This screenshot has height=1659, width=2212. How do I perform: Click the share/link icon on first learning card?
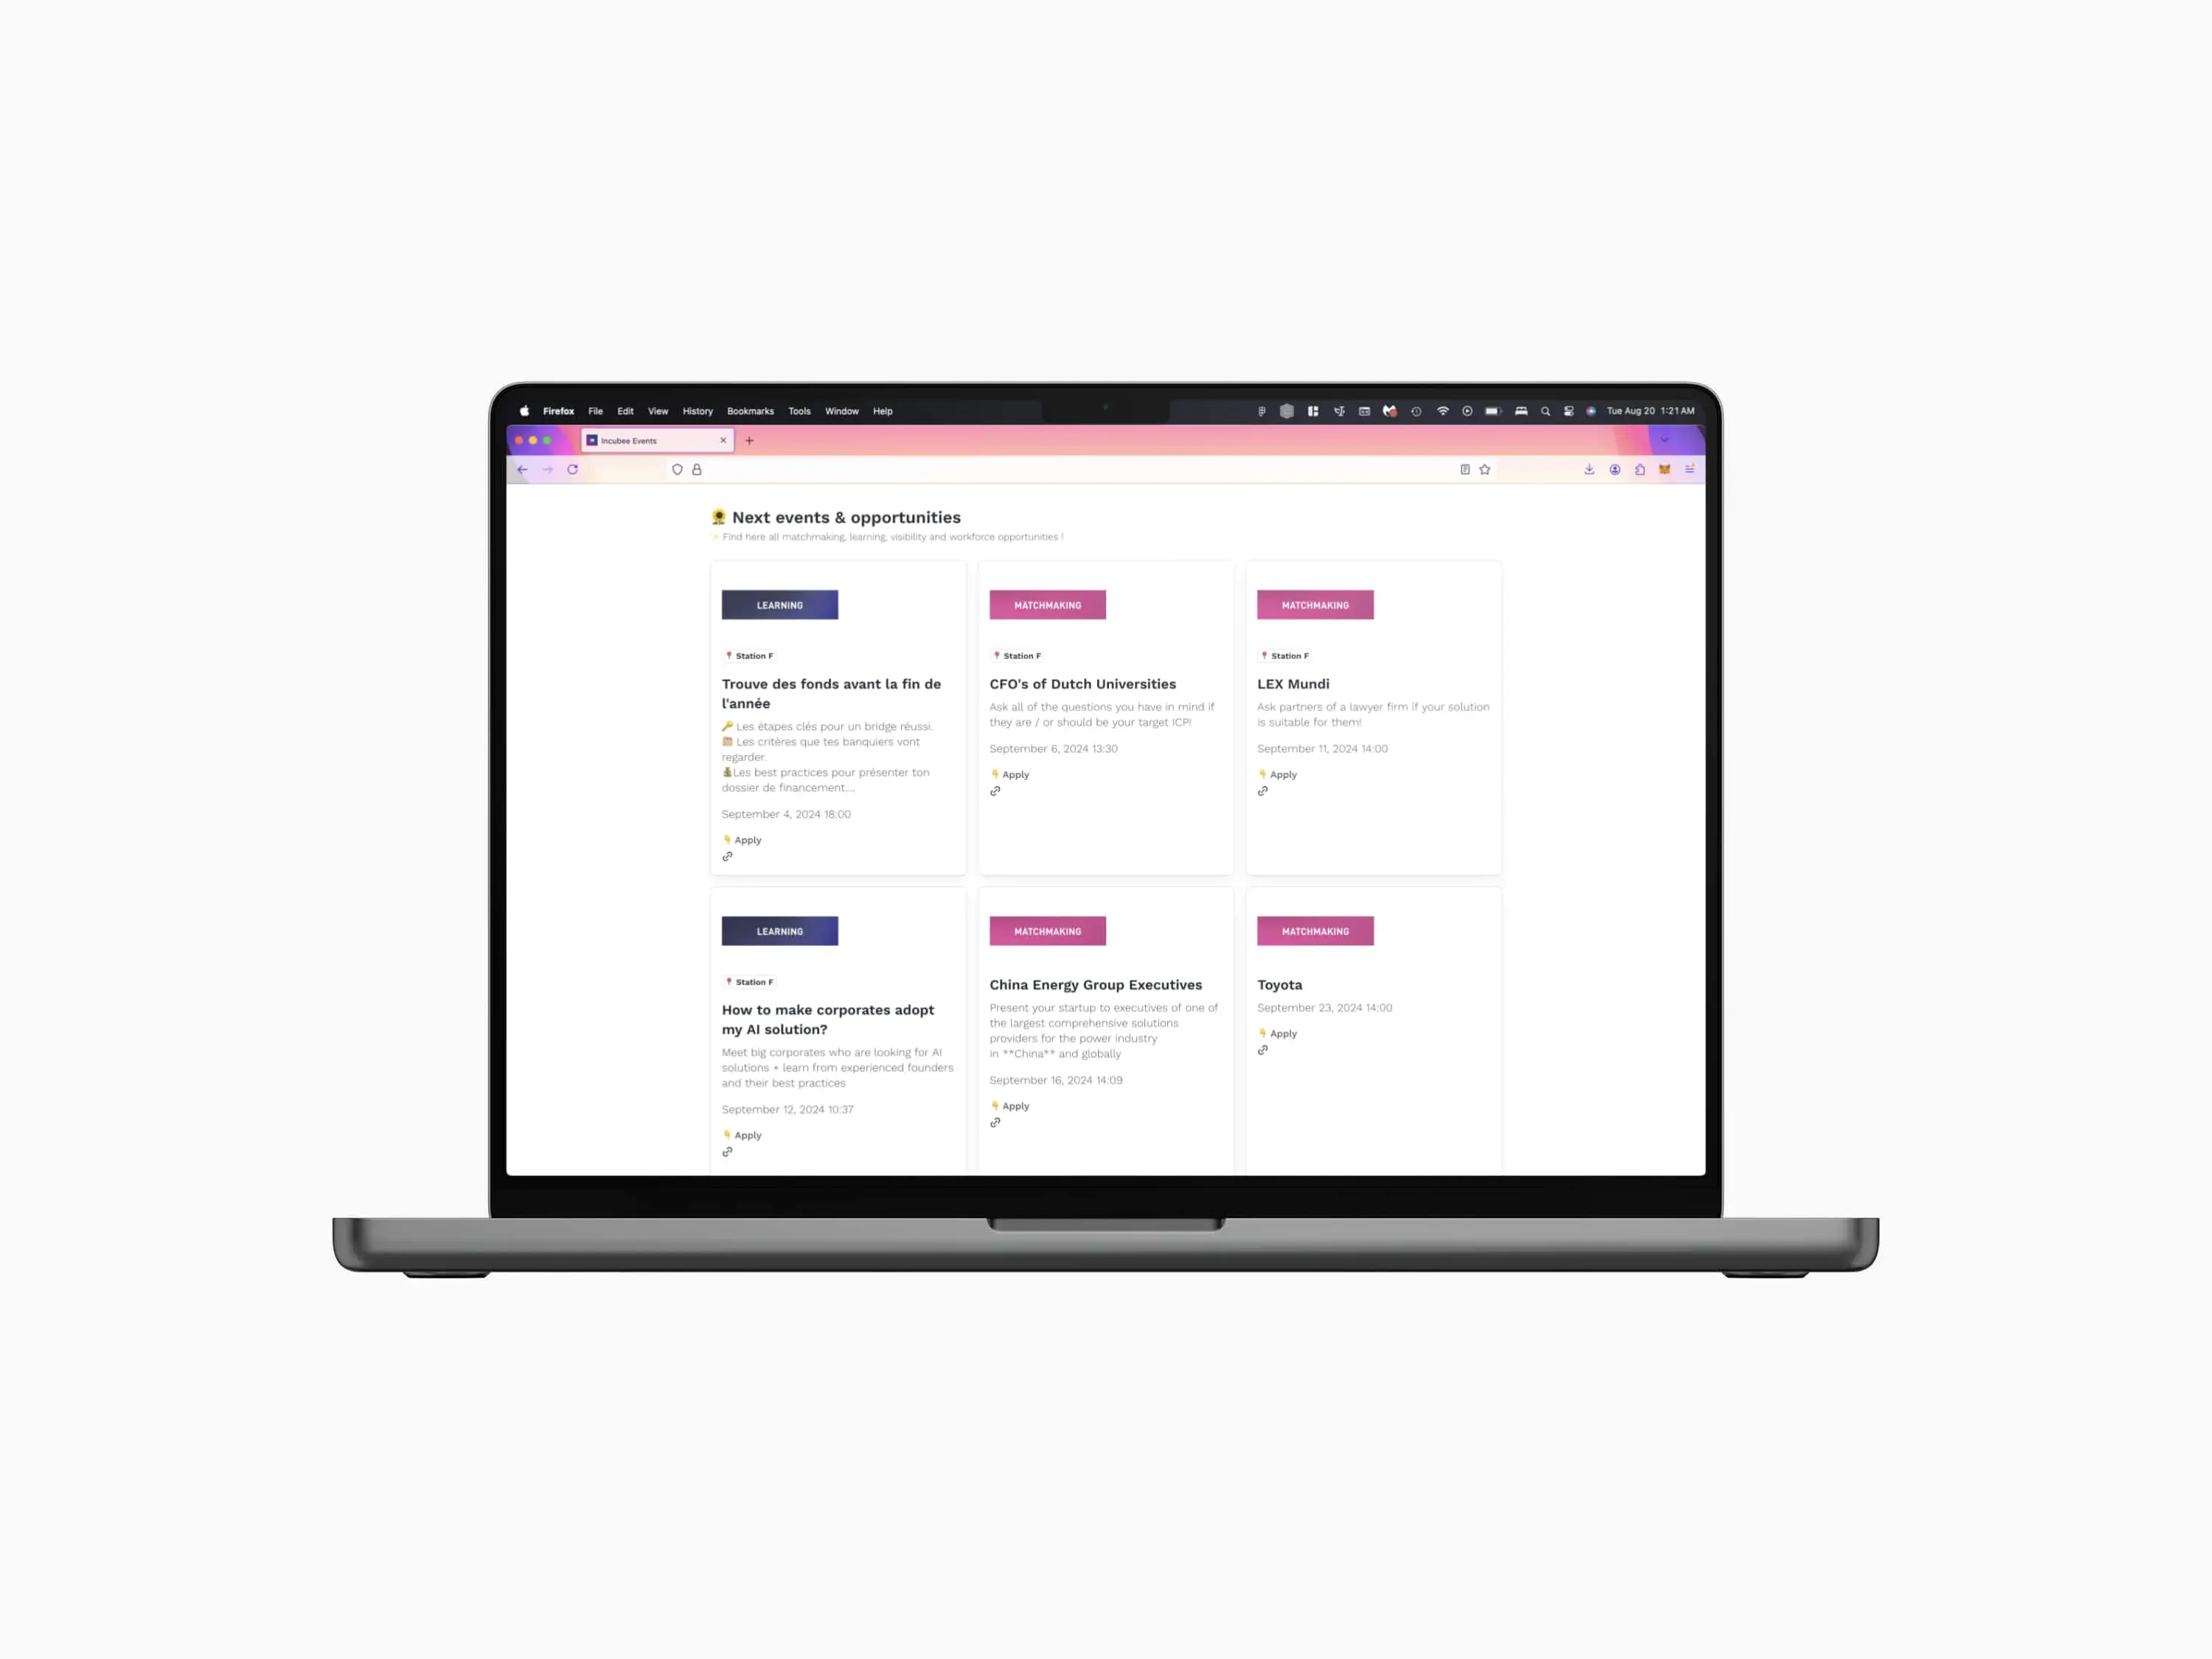coord(726,854)
